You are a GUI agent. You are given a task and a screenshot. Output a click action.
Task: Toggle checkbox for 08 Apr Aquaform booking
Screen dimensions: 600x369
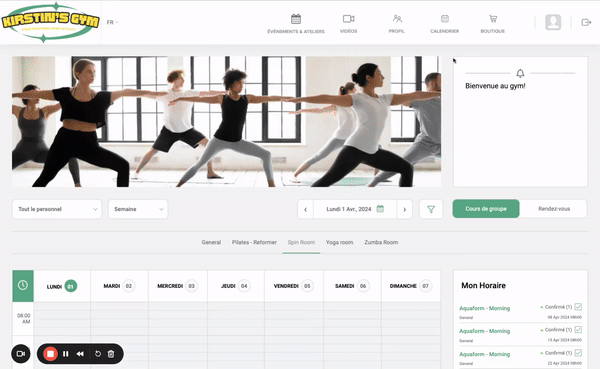(578, 307)
